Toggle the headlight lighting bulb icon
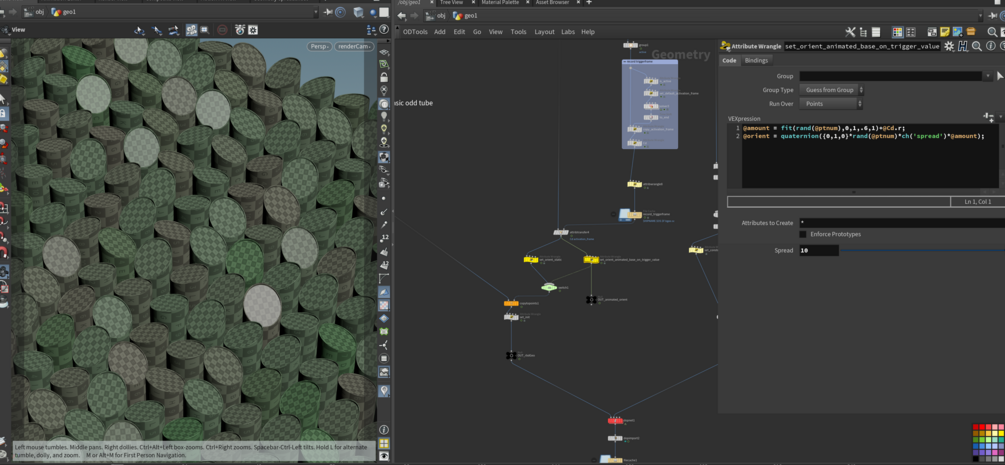The width and height of the screenshot is (1005, 465). tap(384, 116)
